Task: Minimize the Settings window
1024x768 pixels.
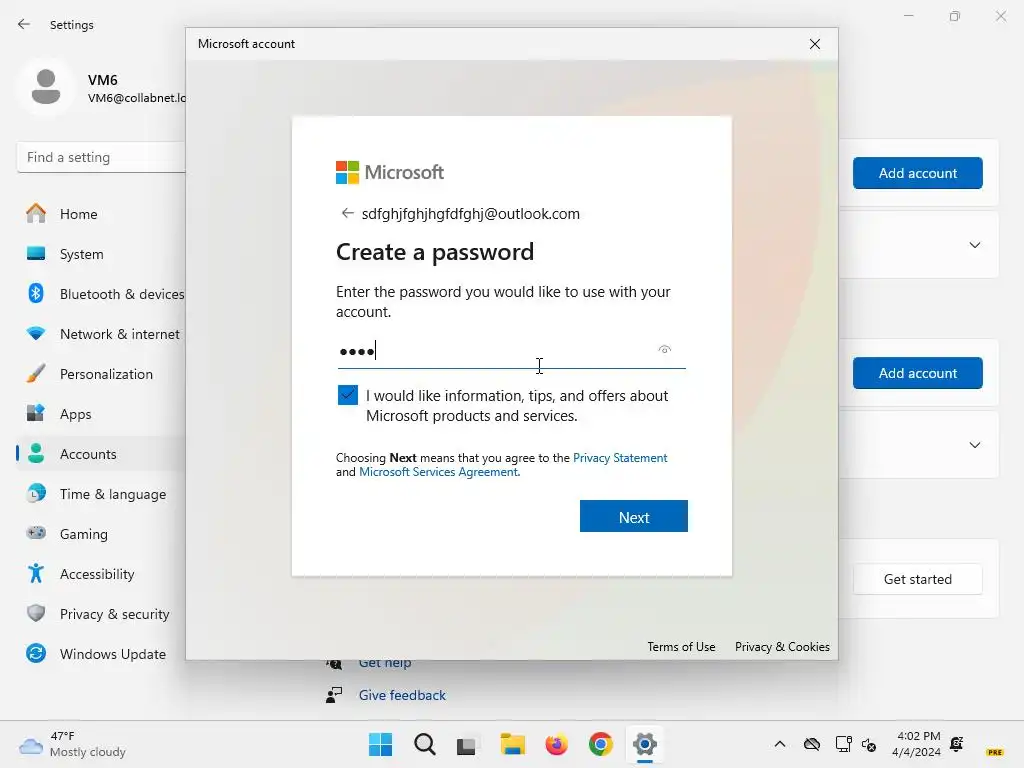Action: point(908,16)
